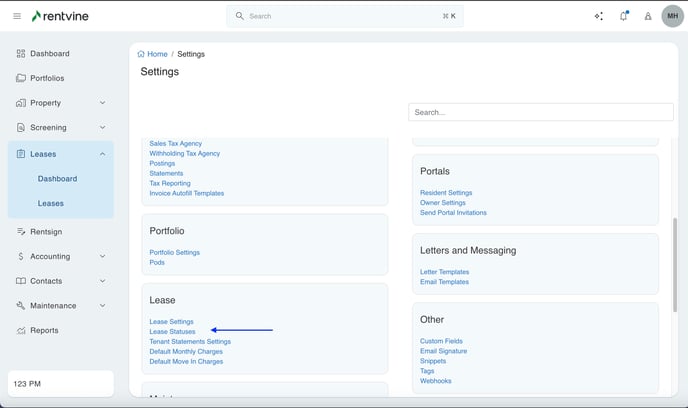Click the Home breadcrumb icon
The width and height of the screenshot is (688, 408).
point(141,54)
